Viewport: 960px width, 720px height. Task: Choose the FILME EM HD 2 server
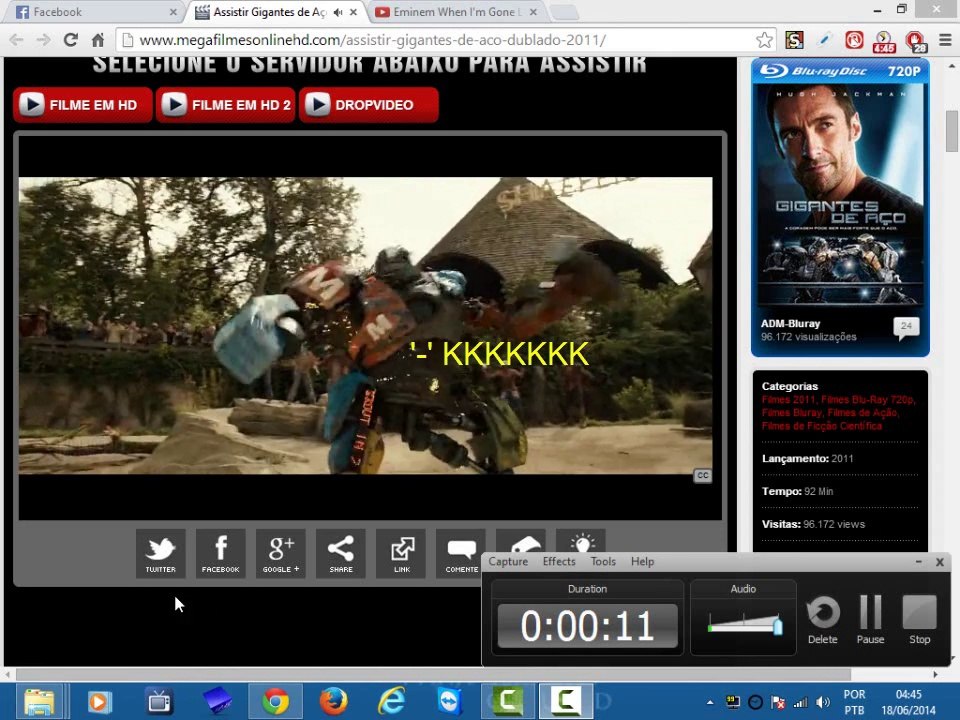click(x=225, y=105)
